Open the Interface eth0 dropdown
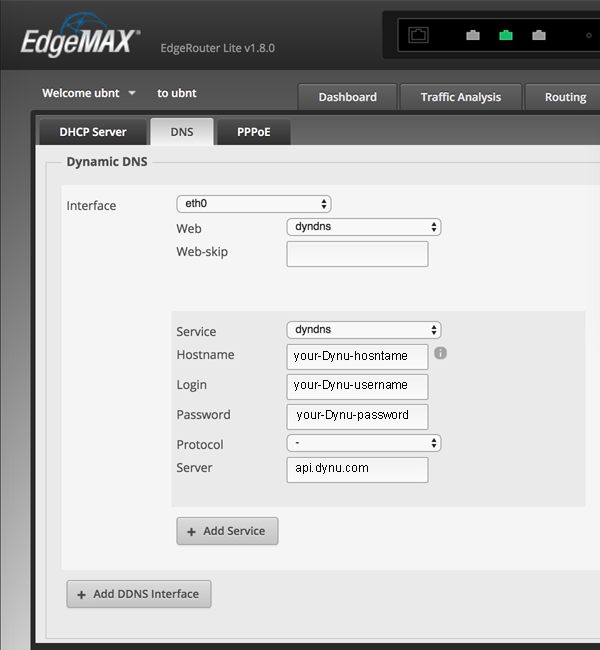The height and width of the screenshot is (650, 600). [254, 204]
